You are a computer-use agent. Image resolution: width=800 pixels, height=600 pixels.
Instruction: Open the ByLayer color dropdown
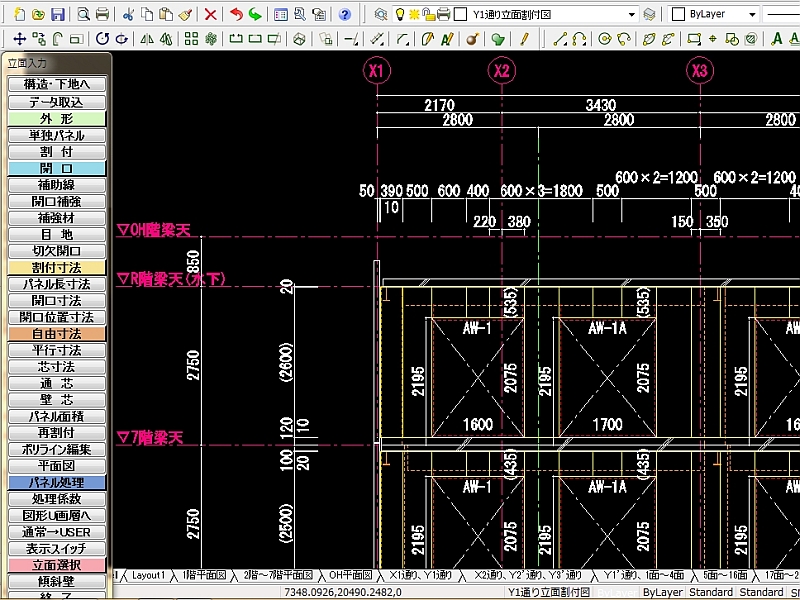click(752, 14)
